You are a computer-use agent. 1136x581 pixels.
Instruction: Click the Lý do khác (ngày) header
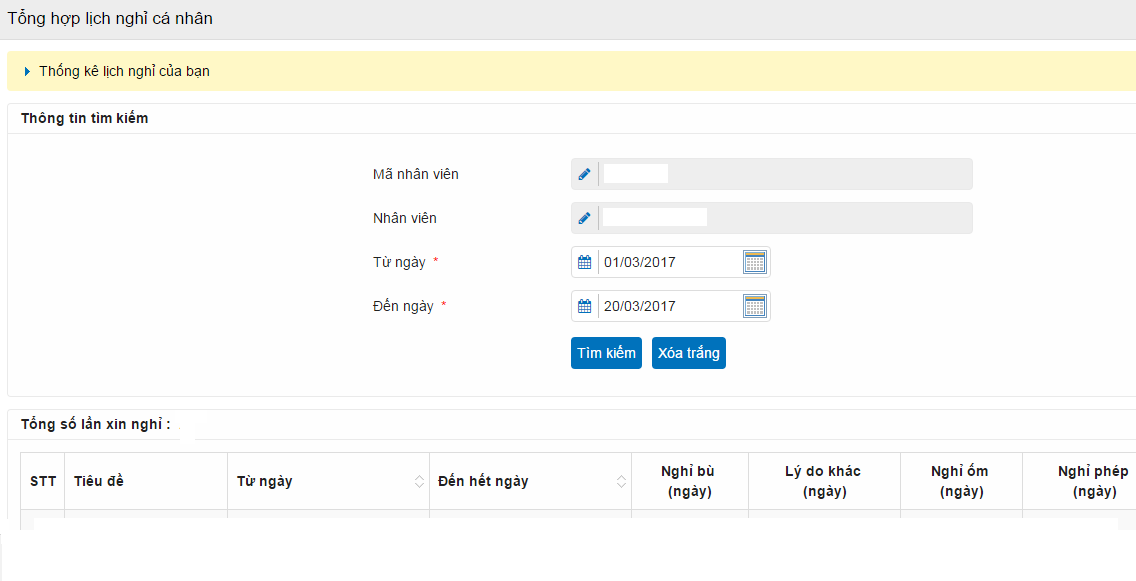click(x=824, y=481)
